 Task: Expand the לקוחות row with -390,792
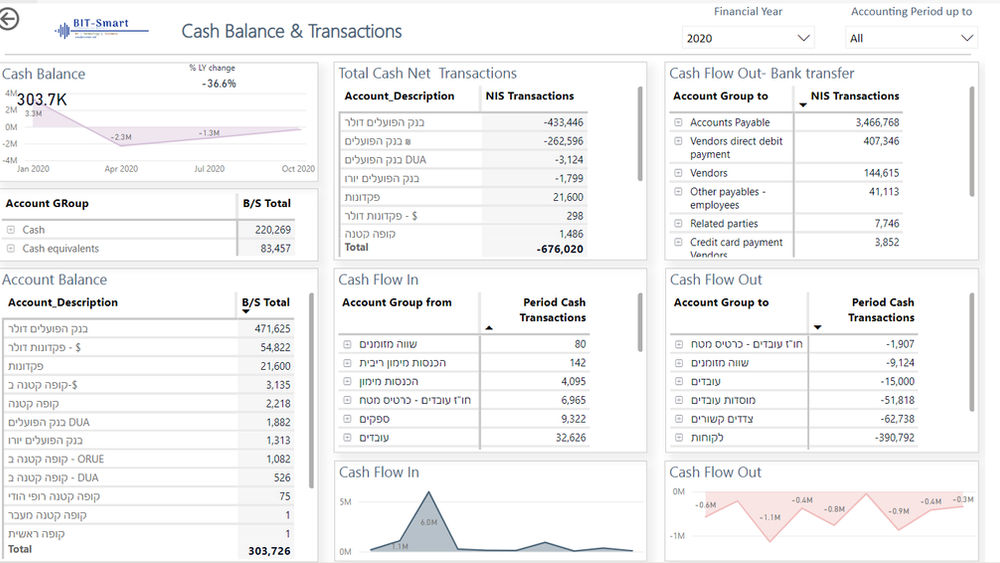[679, 437]
